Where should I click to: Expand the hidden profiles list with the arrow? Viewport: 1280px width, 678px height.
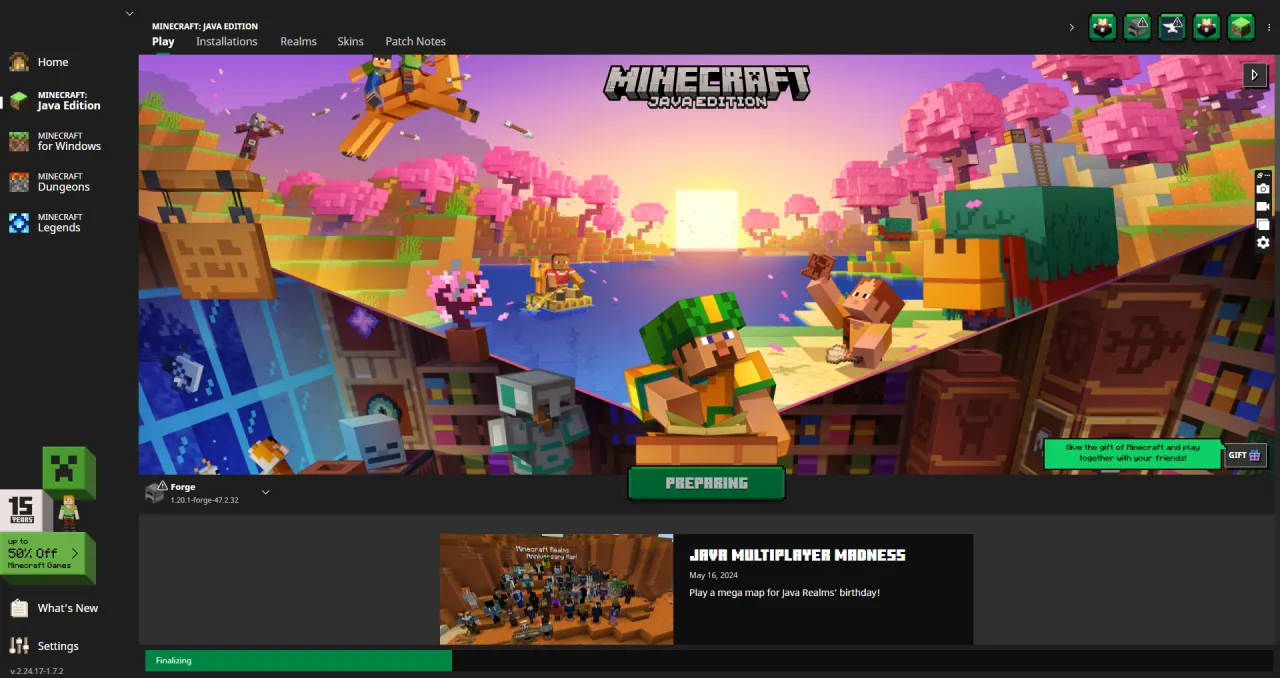(1072, 27)
